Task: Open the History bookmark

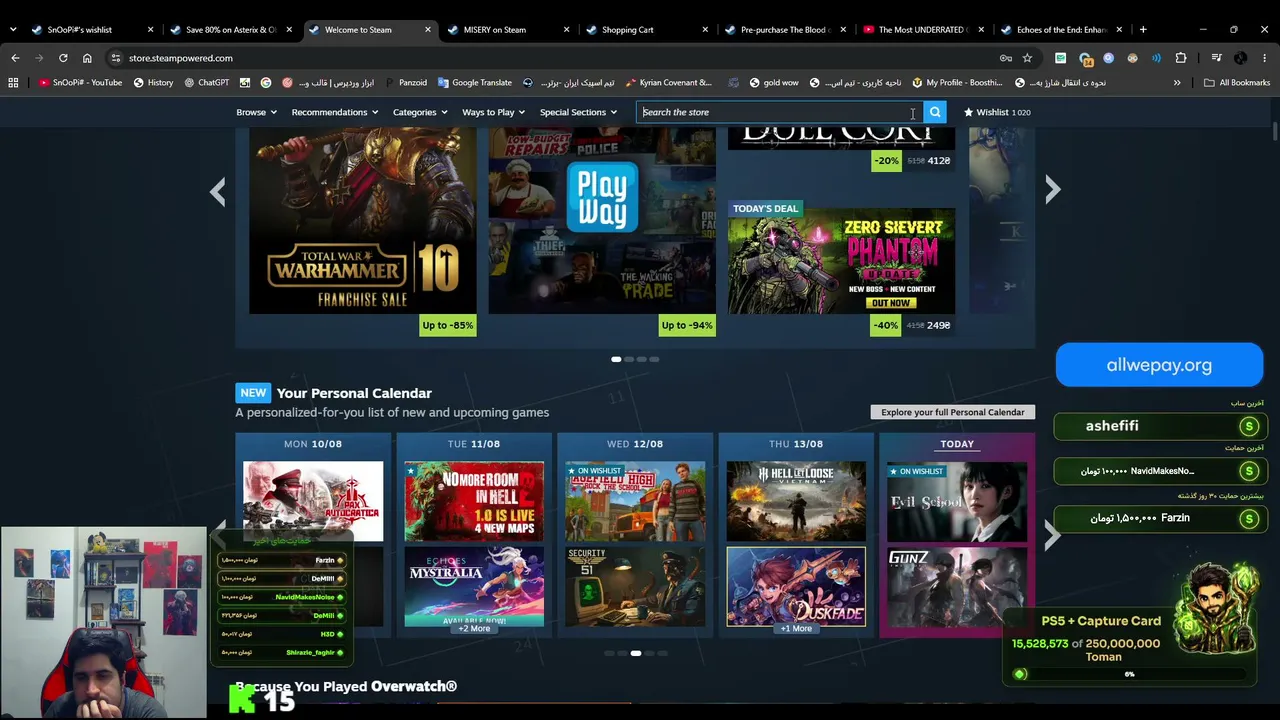Action: 153,83
